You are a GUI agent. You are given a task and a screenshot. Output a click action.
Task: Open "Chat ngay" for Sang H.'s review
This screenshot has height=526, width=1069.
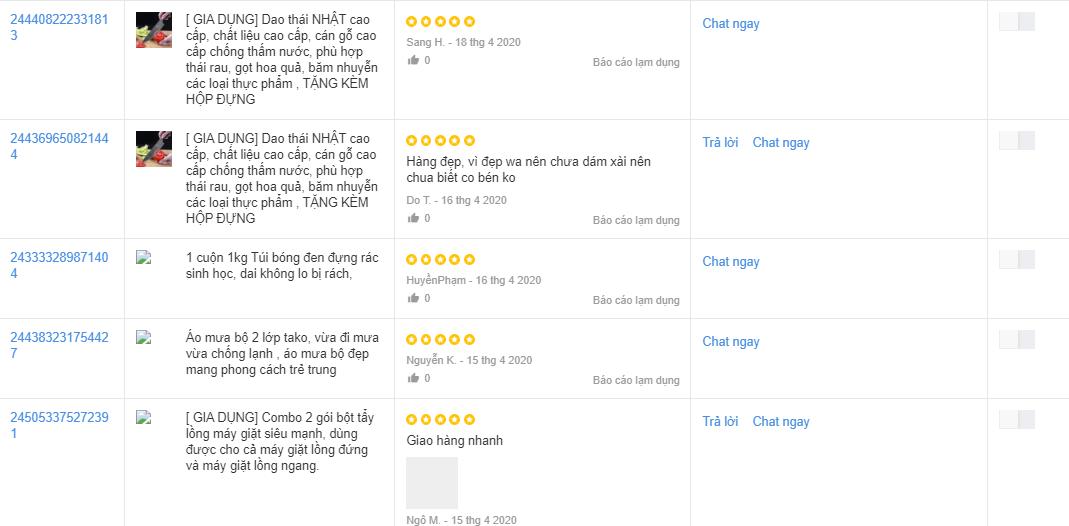(730, 23)
